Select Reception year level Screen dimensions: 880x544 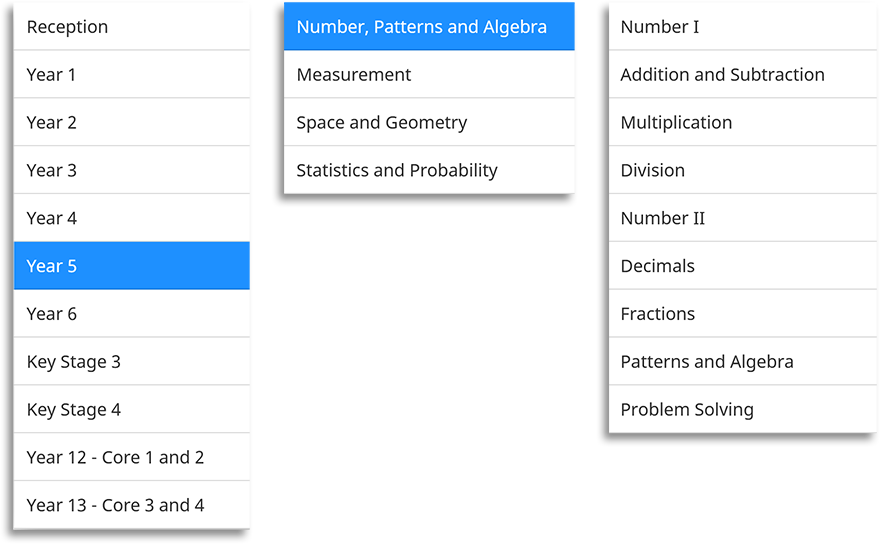[x=67, y=27]
